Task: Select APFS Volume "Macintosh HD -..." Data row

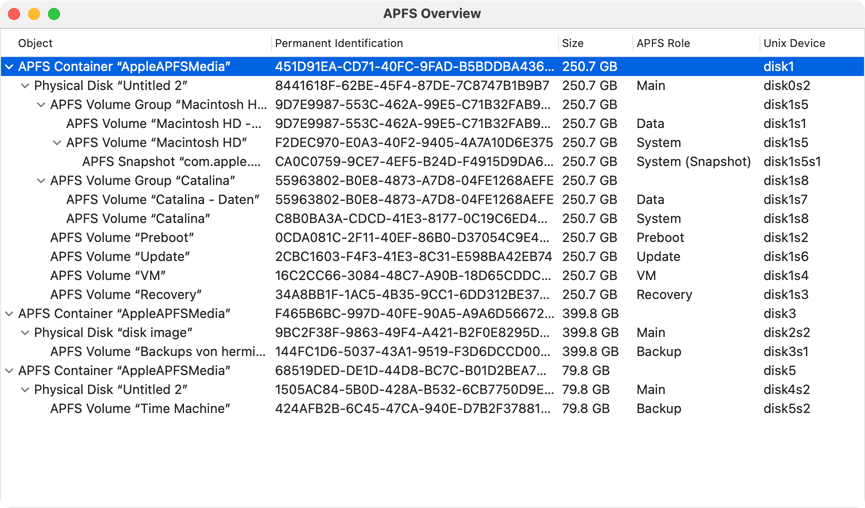Action: (x=432, y=124)
